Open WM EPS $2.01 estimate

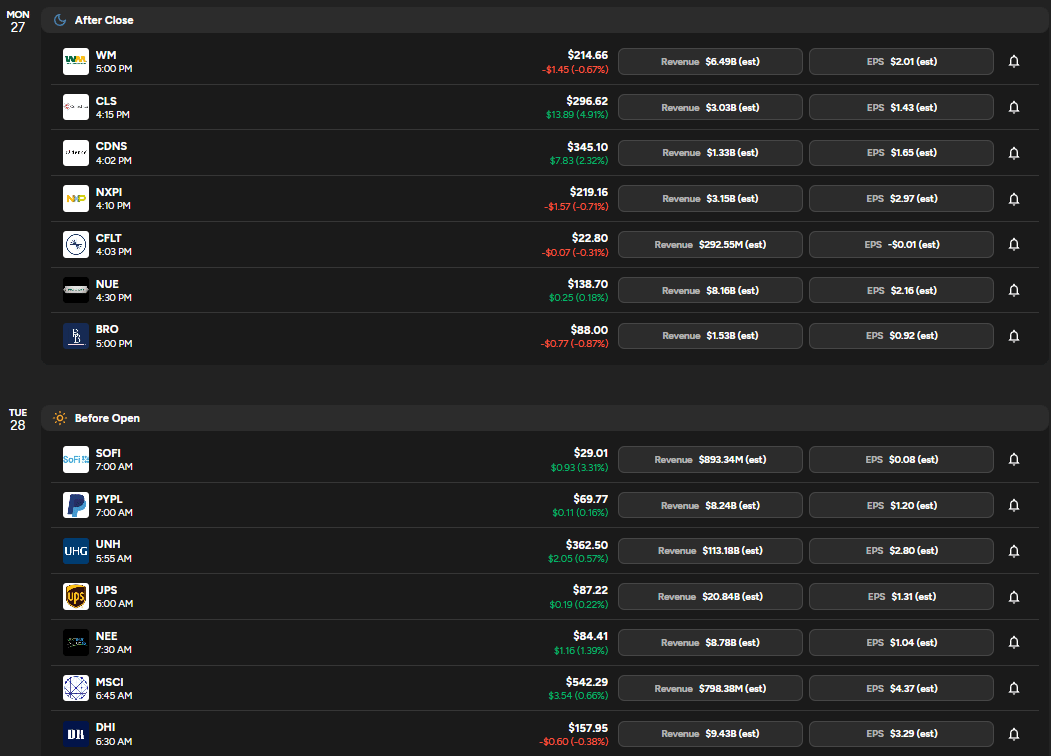[901, 62]
